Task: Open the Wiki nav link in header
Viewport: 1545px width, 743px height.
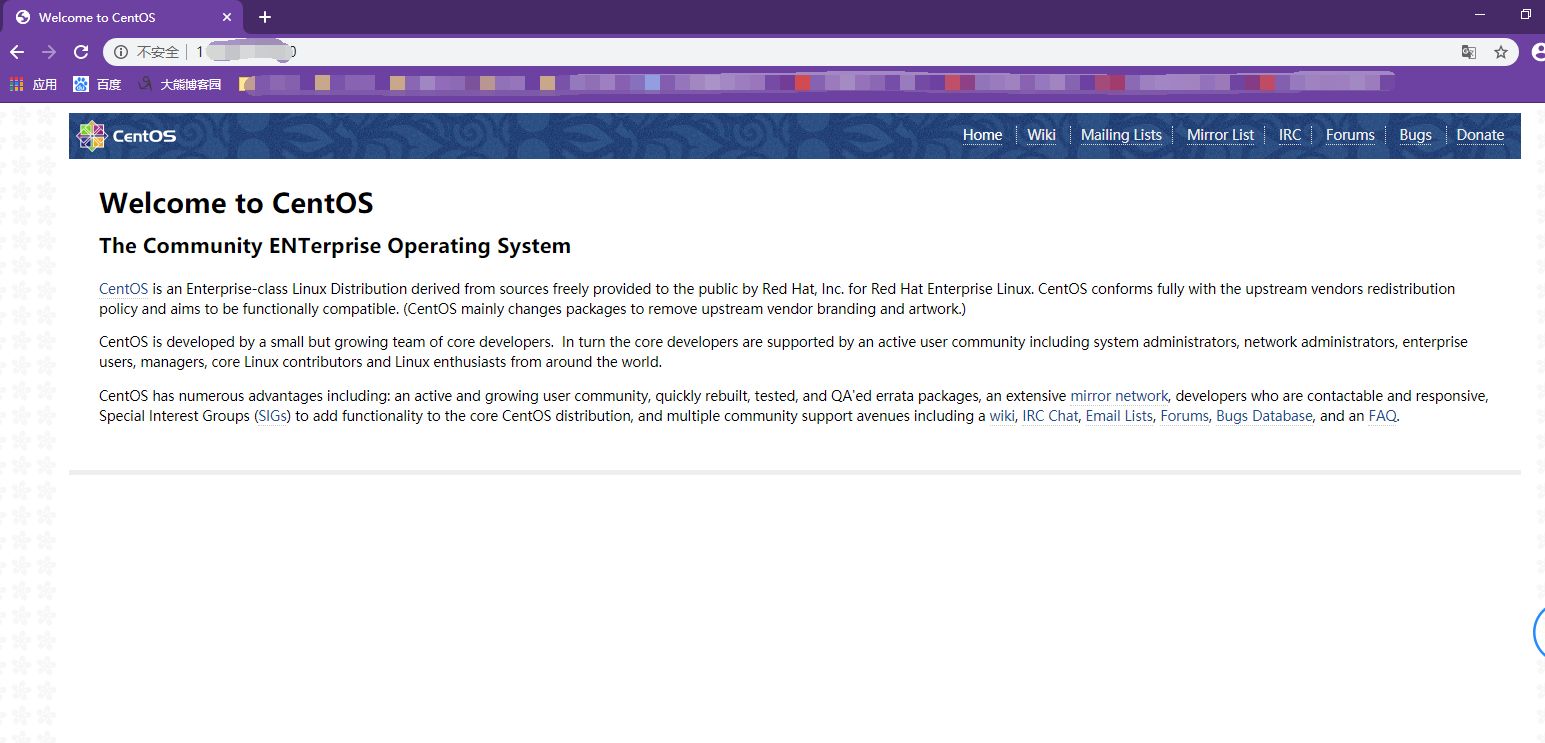Action: pyautogui.click(x=1041, y=135)
